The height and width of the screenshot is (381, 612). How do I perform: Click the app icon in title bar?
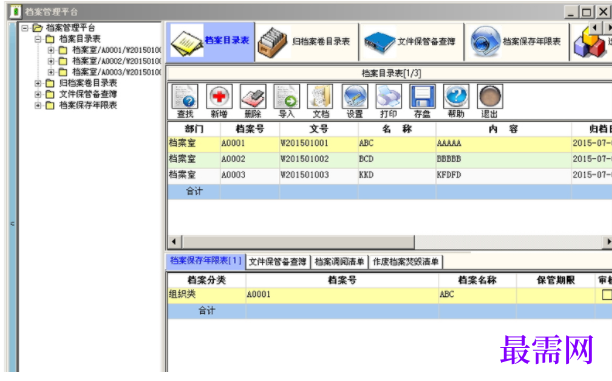(15, 11)
